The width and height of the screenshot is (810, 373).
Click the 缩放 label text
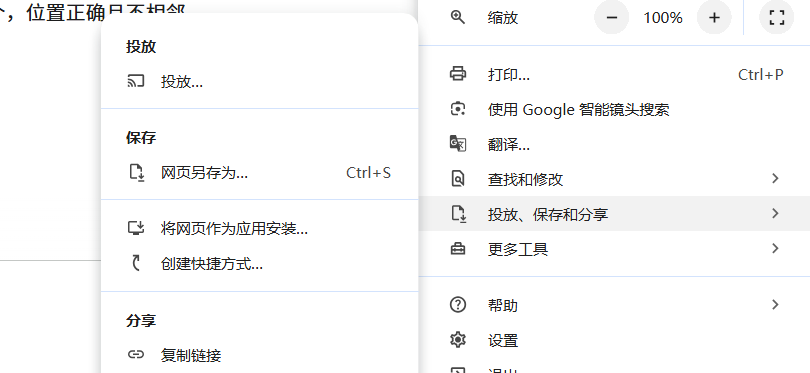[x=503, y=18]
